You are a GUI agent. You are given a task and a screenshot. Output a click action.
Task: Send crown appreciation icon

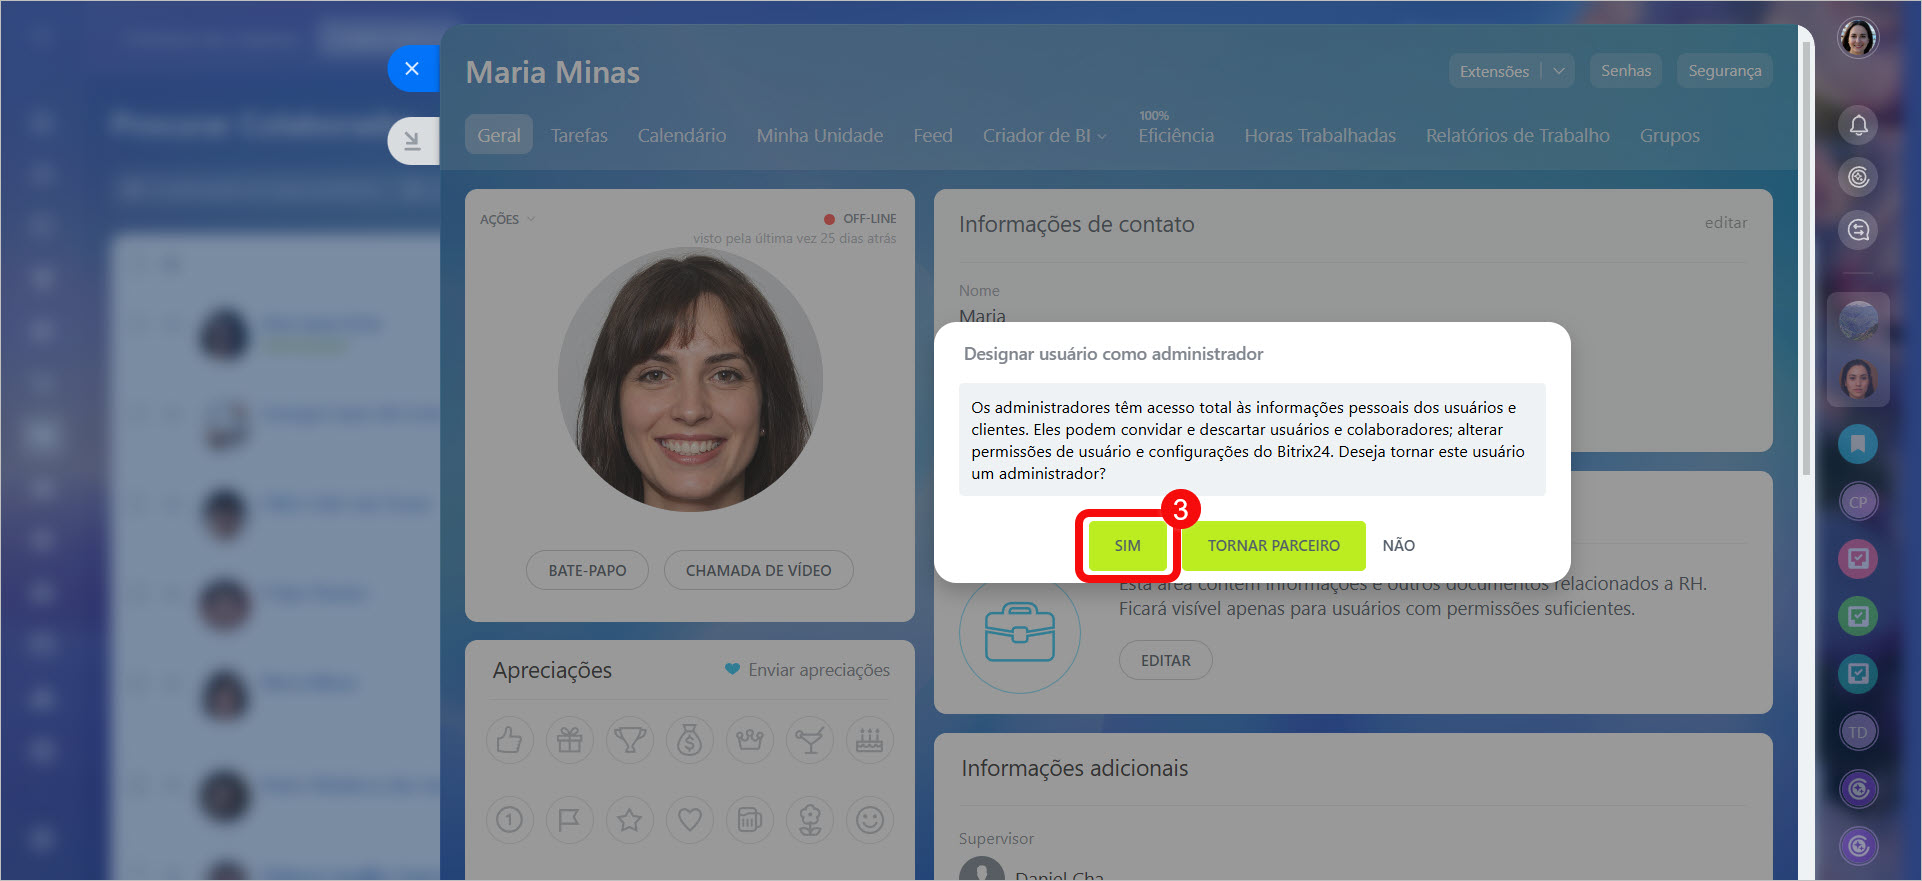click(x=750, y=740)
